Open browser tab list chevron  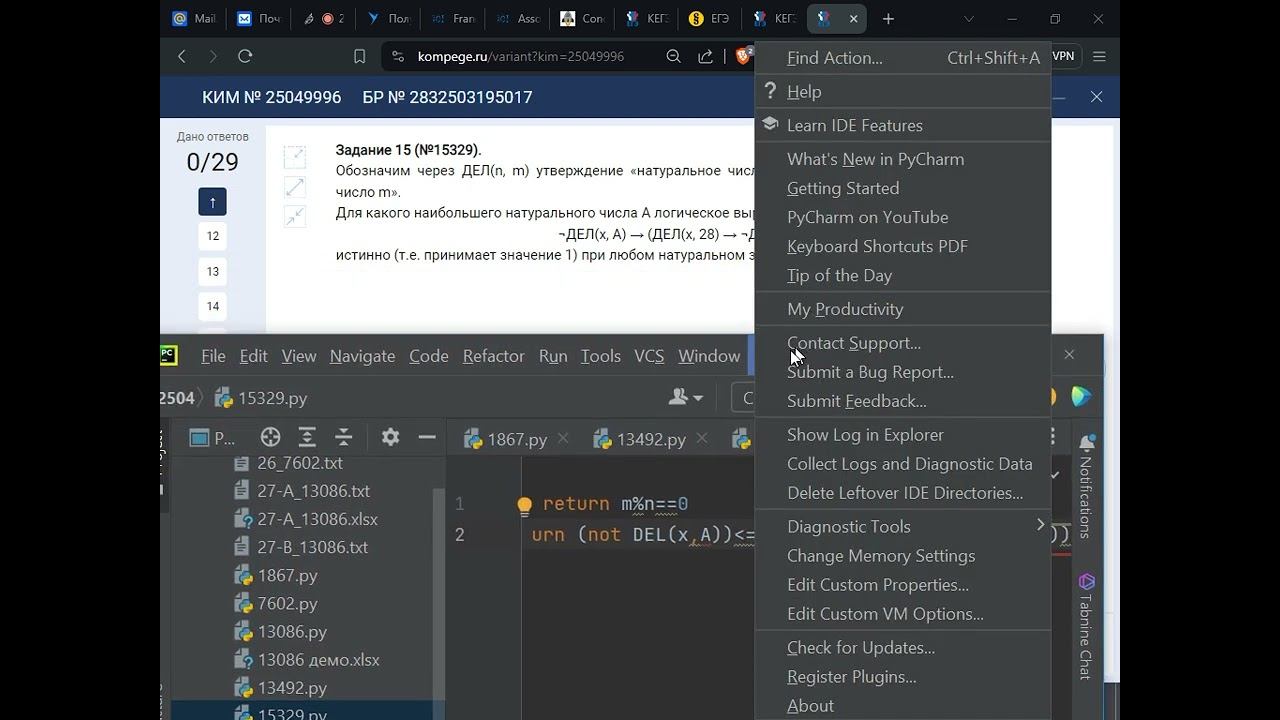pyautogui.click(x=968, y=18)
